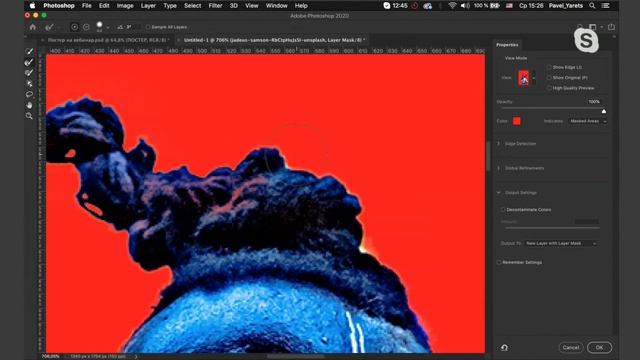Collapse the Output Settings section
This screenshot has width=640, height=360.
498,193
